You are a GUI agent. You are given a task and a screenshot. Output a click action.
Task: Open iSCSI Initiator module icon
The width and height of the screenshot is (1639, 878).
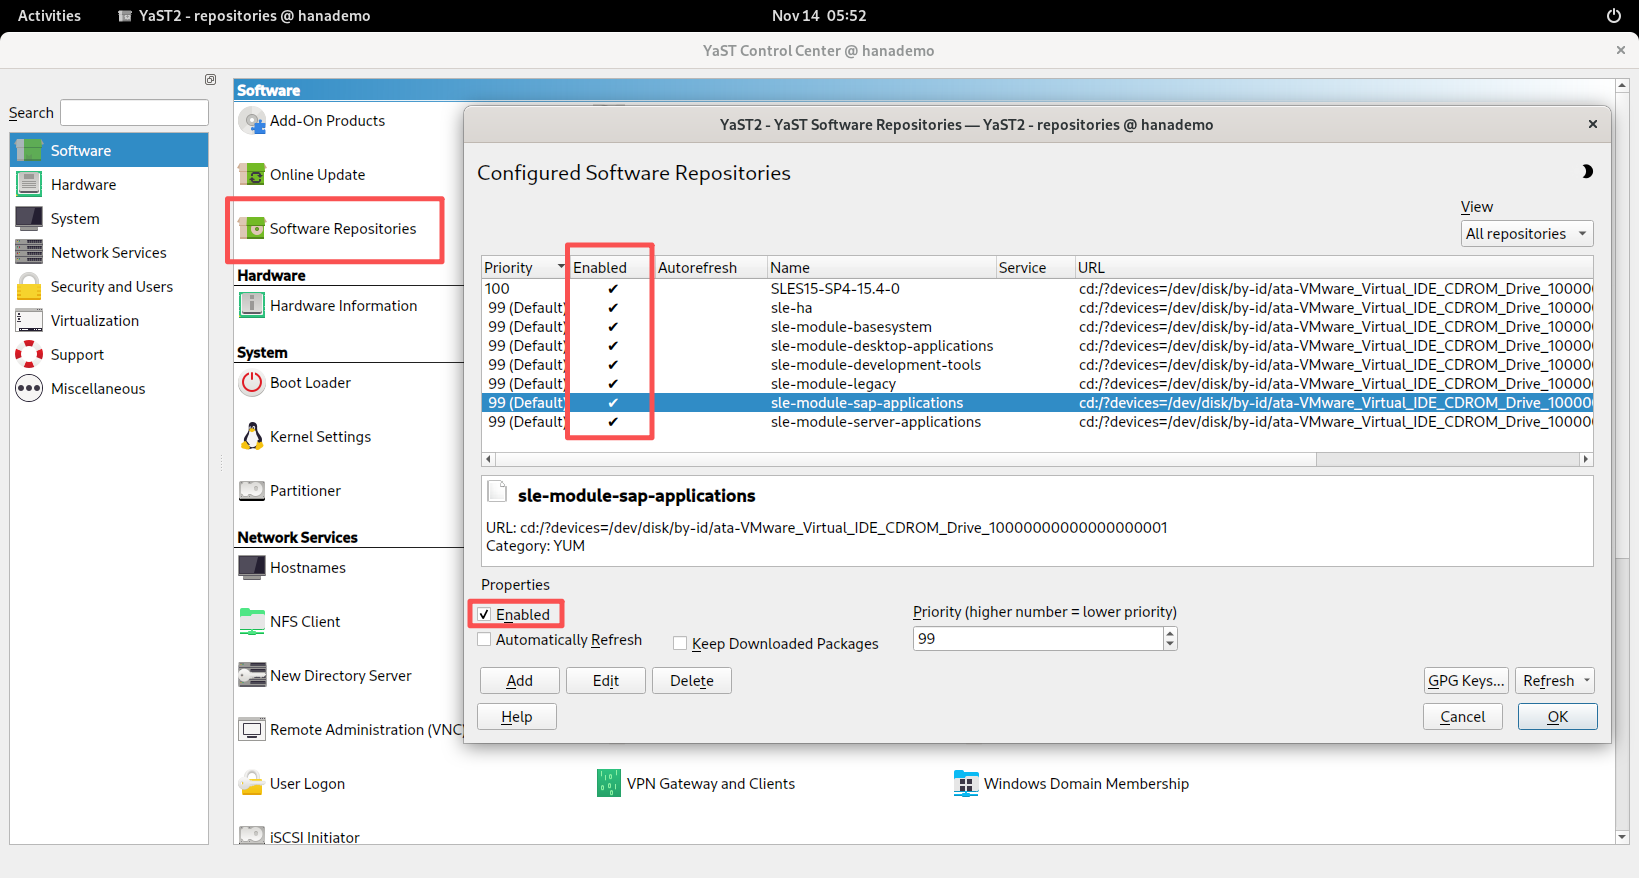click(x=252, y=835)
